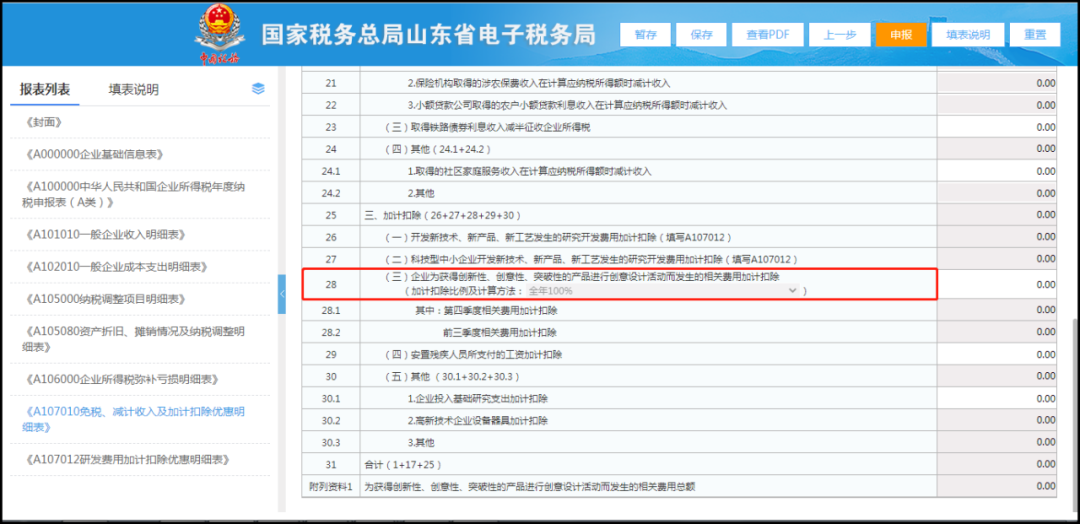Click the layers stack icon in sidebar
Image resolution: width=1080 pixels, height=524 pixels.
(x=258, y=89)
